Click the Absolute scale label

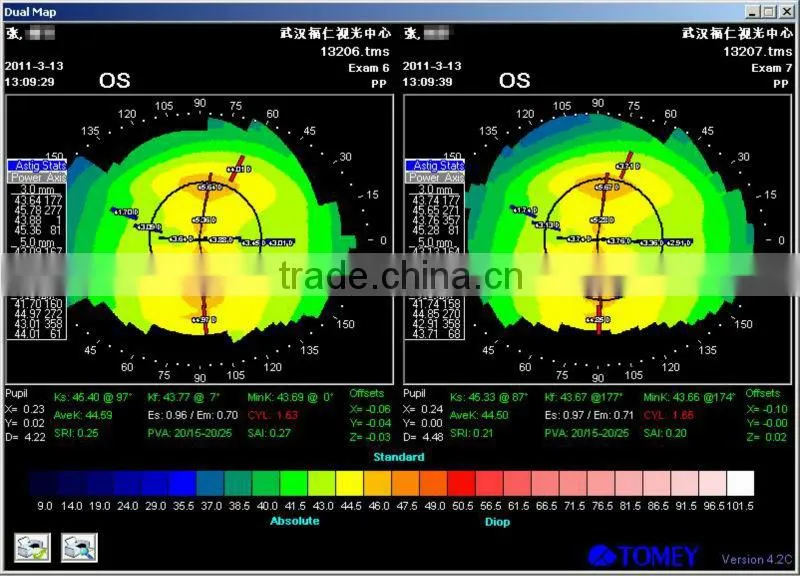[294, 521]
